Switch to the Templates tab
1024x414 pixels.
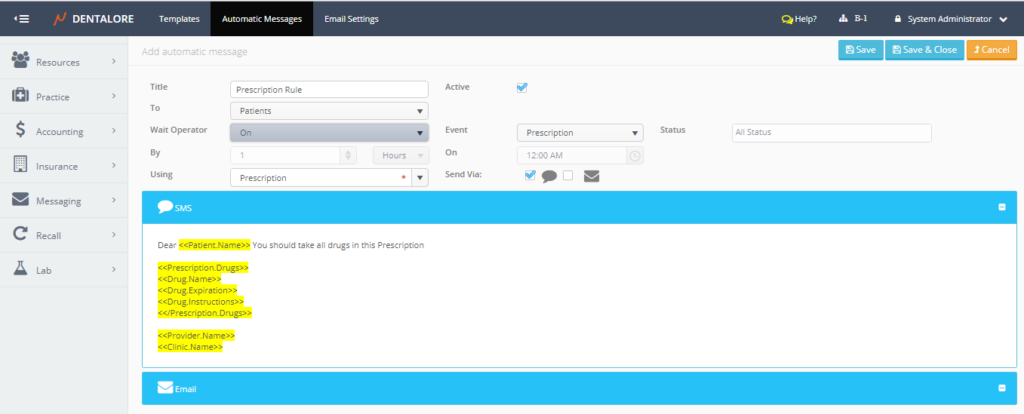point(179,18)
